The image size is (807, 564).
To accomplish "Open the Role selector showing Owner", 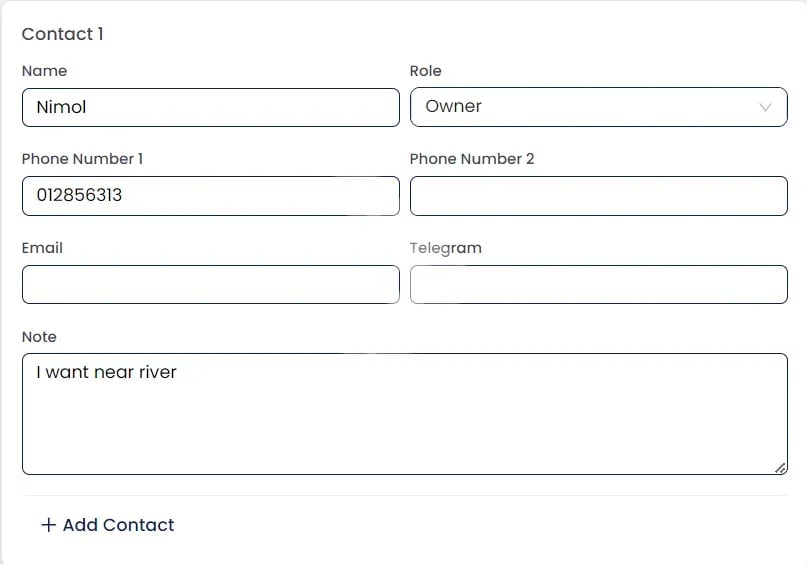I will pyautogui.click(x=598, y=107).
